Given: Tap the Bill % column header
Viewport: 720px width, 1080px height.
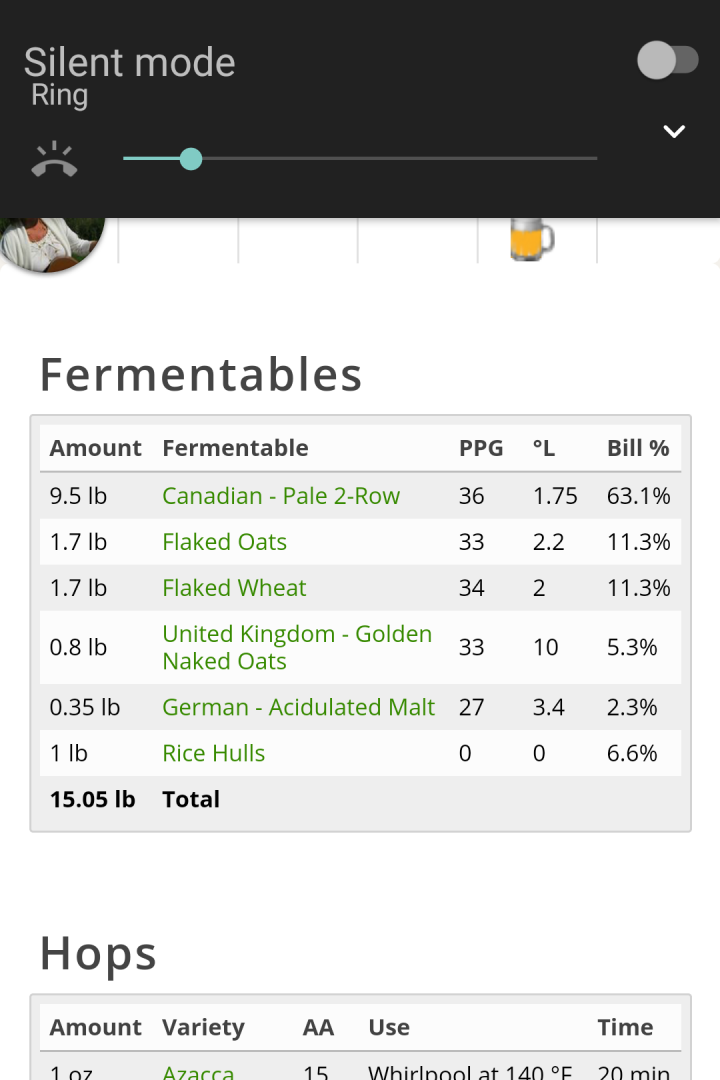Looking at the screenshot, I should point(638,448).
